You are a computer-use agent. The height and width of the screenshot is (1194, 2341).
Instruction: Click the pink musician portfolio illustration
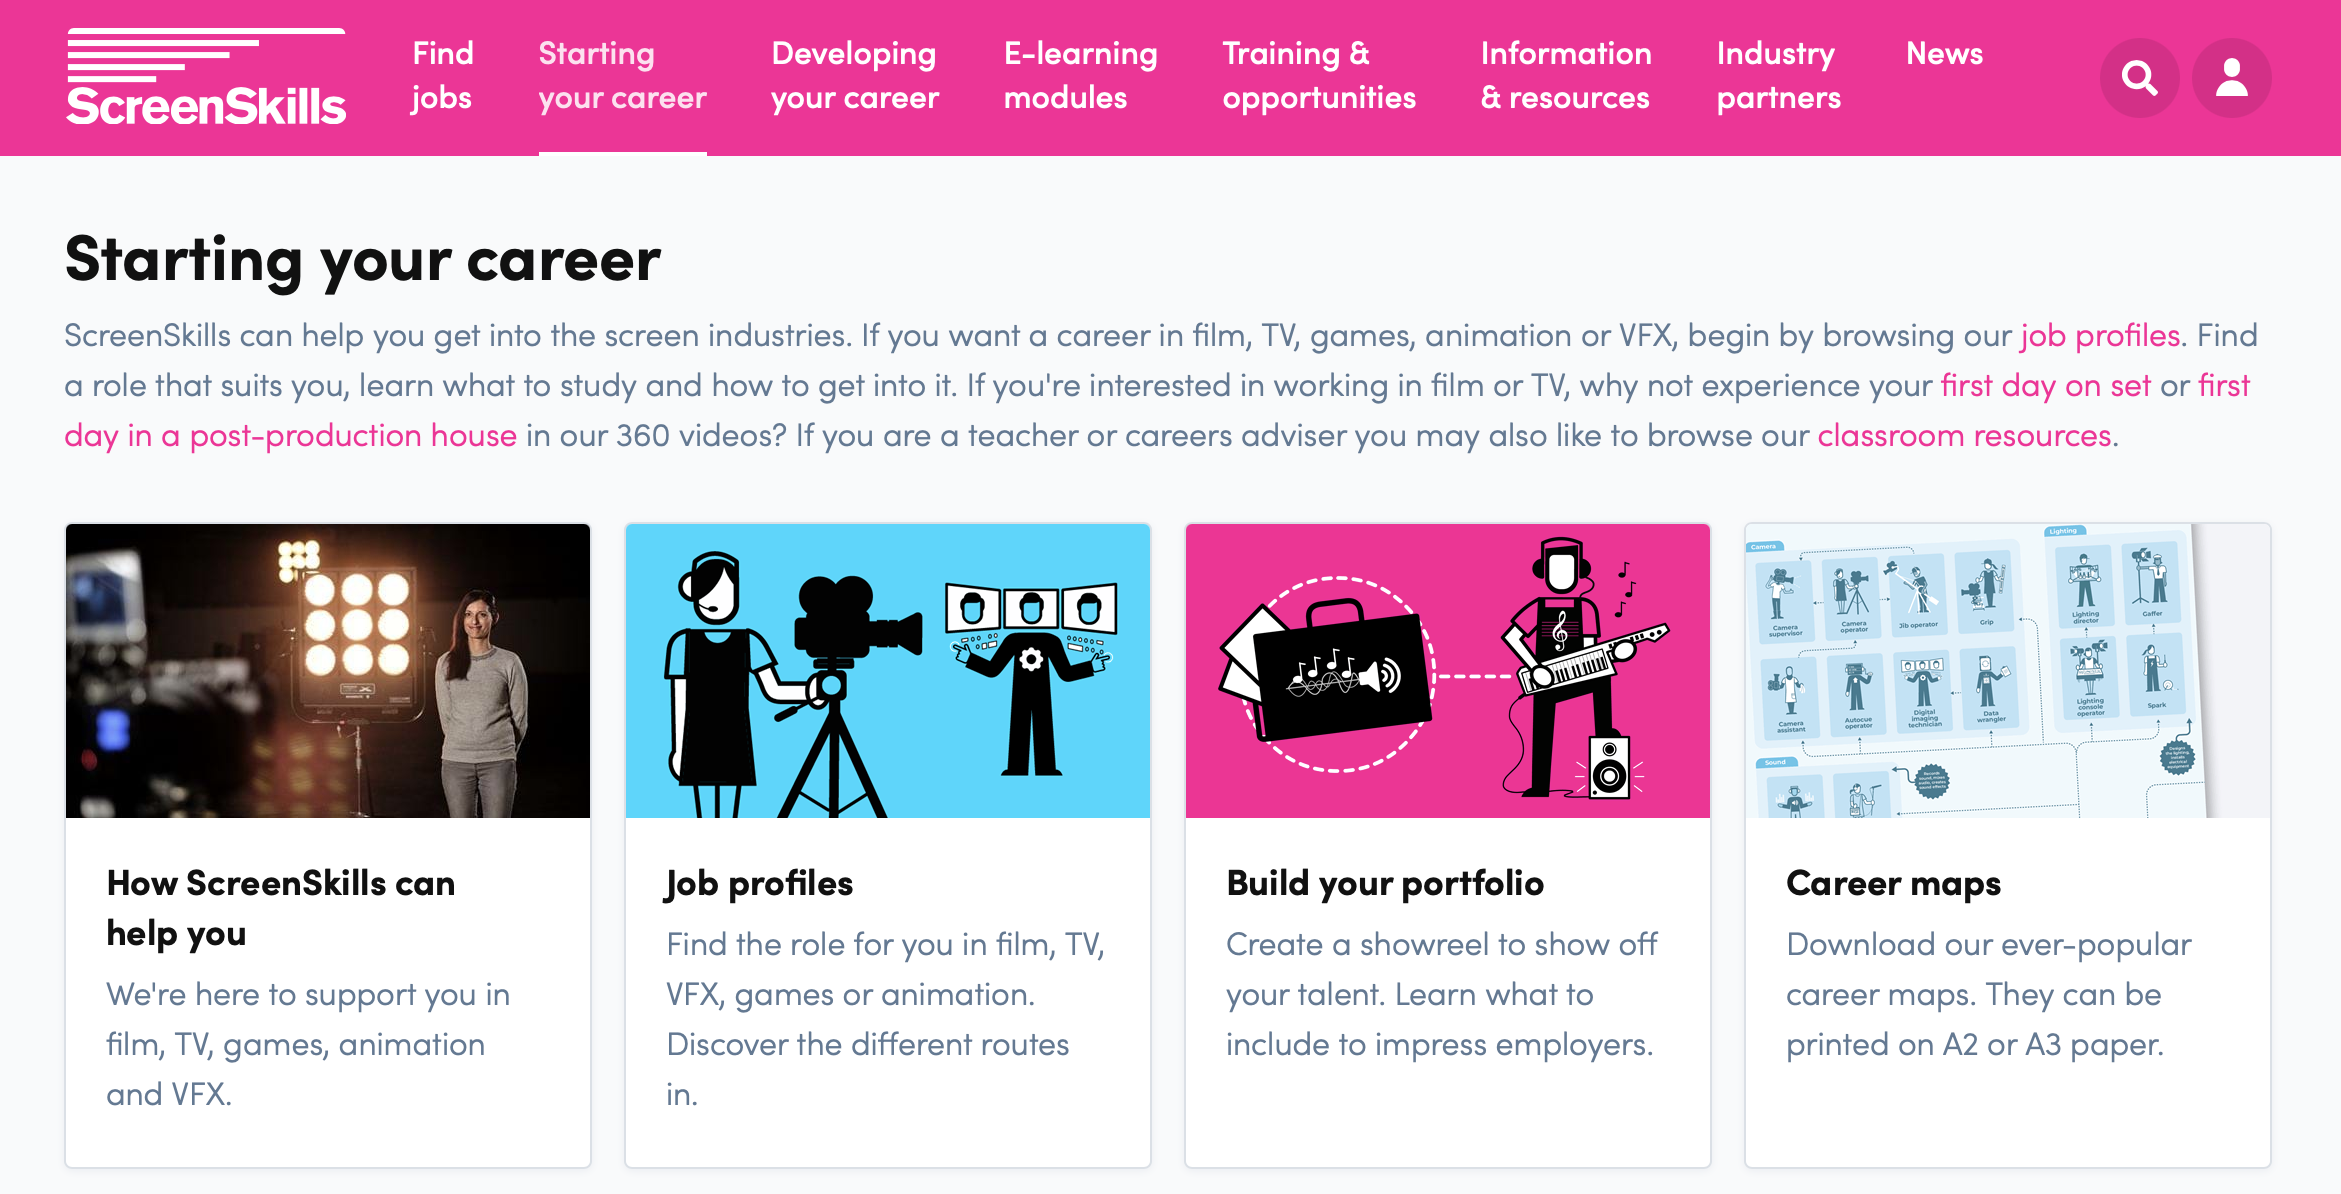tap(1447, 670)
